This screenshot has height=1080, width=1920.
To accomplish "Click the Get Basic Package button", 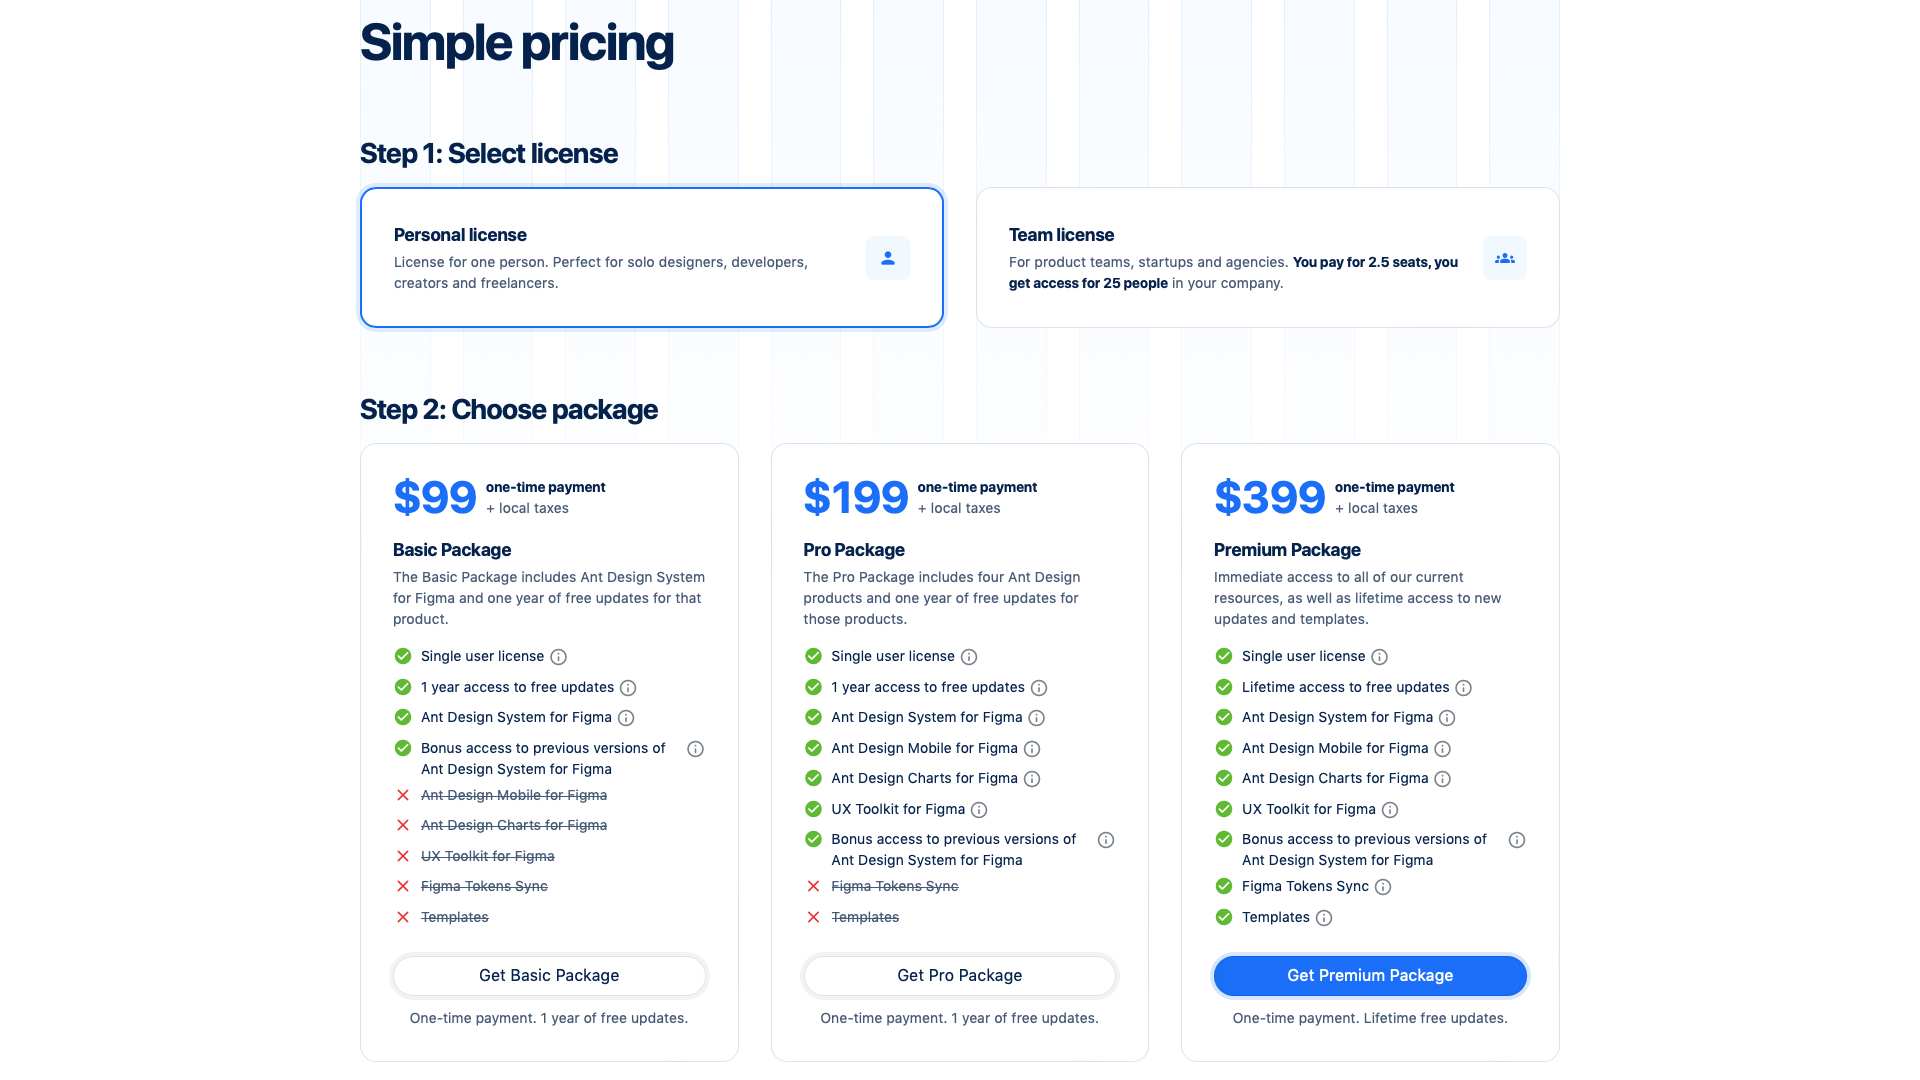I will [549, 976].
